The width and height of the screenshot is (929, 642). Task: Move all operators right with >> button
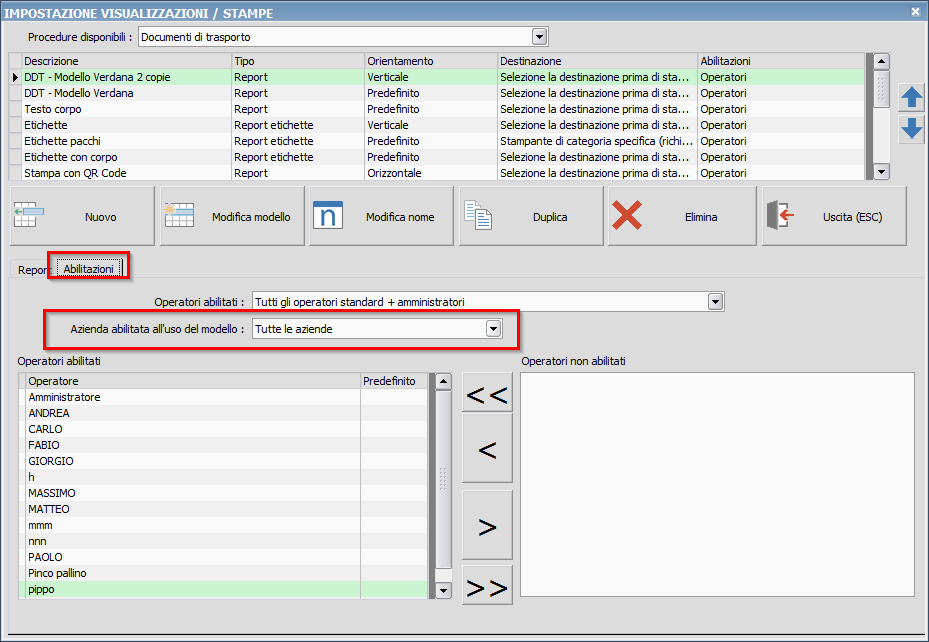point(487,586)
